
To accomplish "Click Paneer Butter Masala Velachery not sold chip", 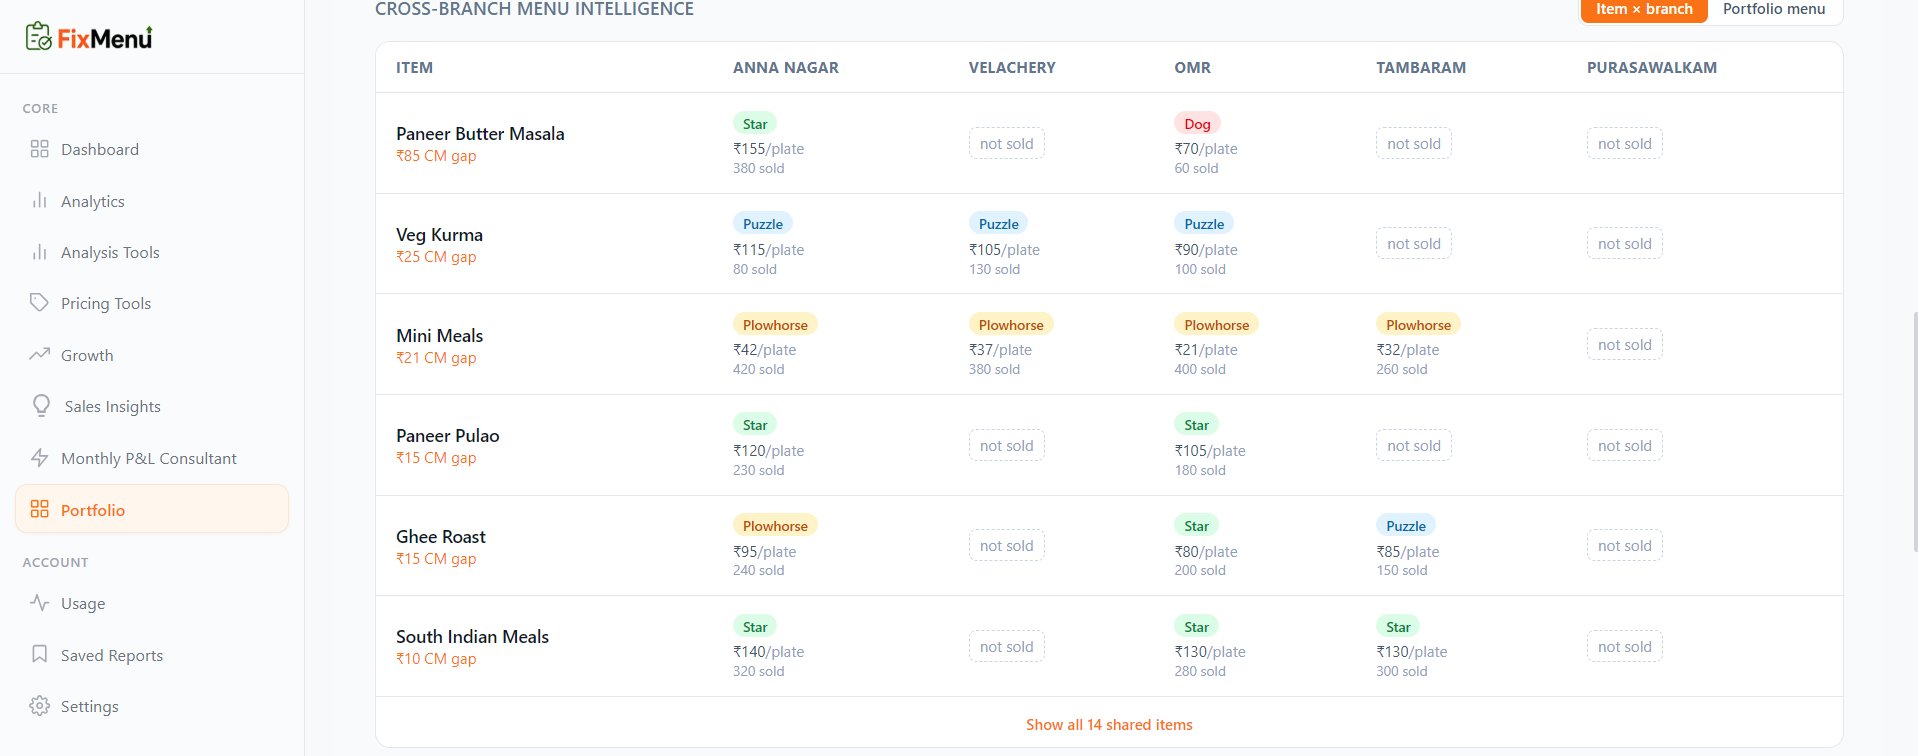I will pyautogui.click(x=1007, y=143).
